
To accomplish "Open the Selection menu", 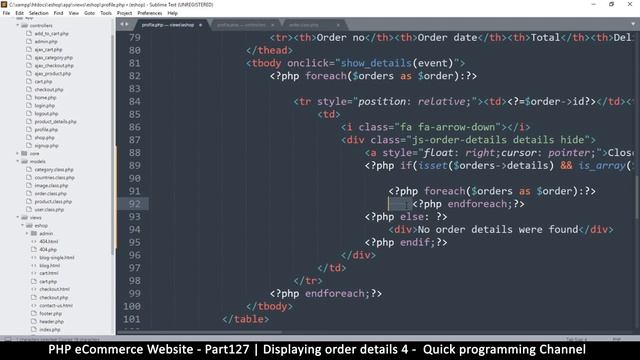I will (39, 13).
